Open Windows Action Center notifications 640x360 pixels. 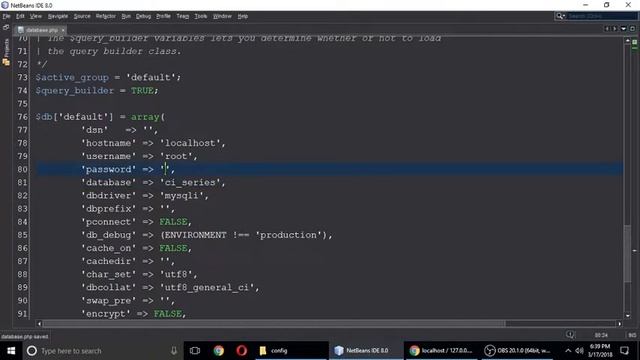pyautogui.click(x=624, y=351)
